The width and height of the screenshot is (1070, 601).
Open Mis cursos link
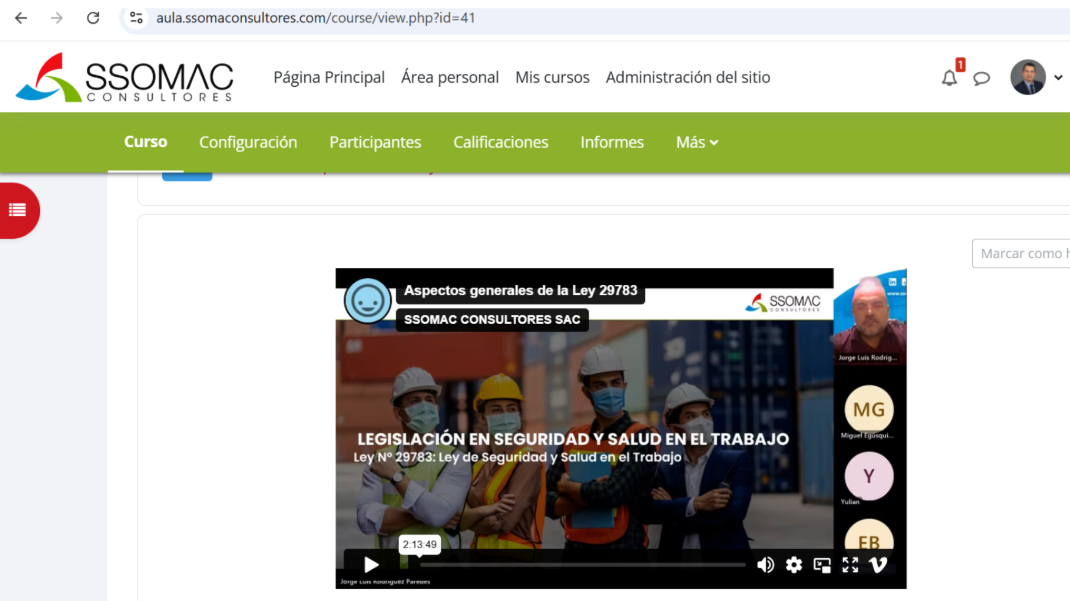[x=552, y=77]
